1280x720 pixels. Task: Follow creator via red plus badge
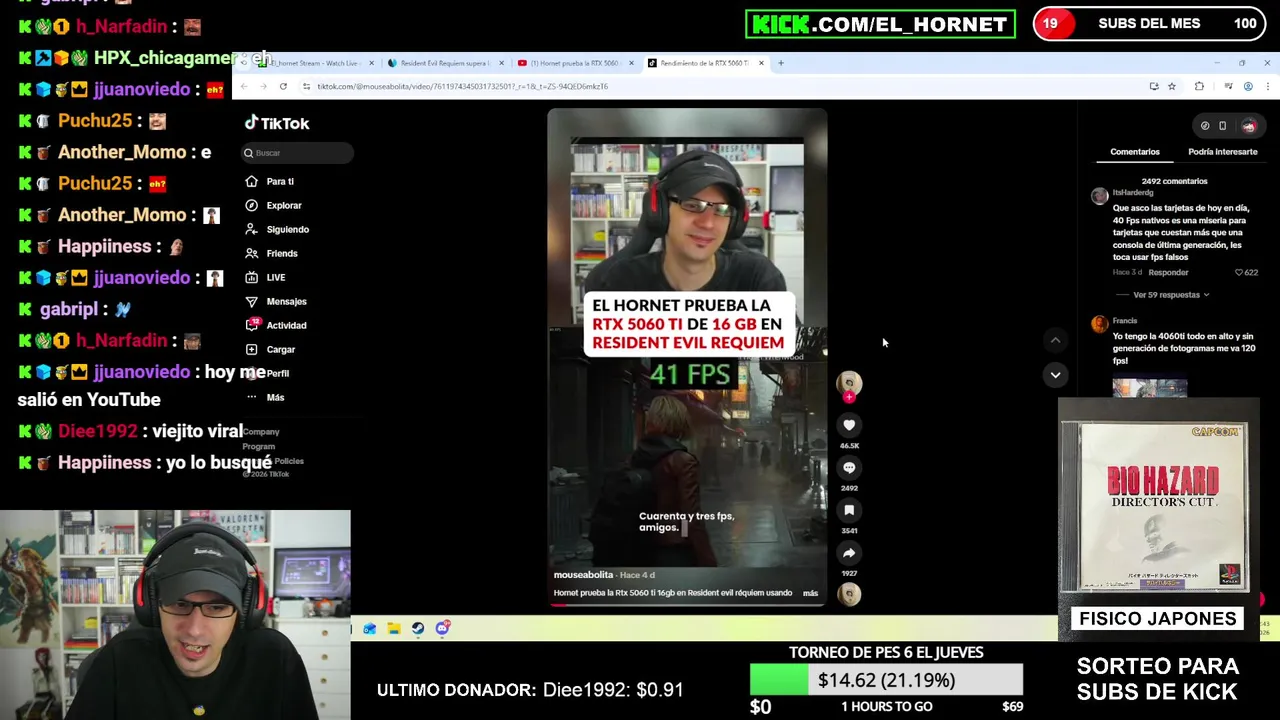[849, 397]
